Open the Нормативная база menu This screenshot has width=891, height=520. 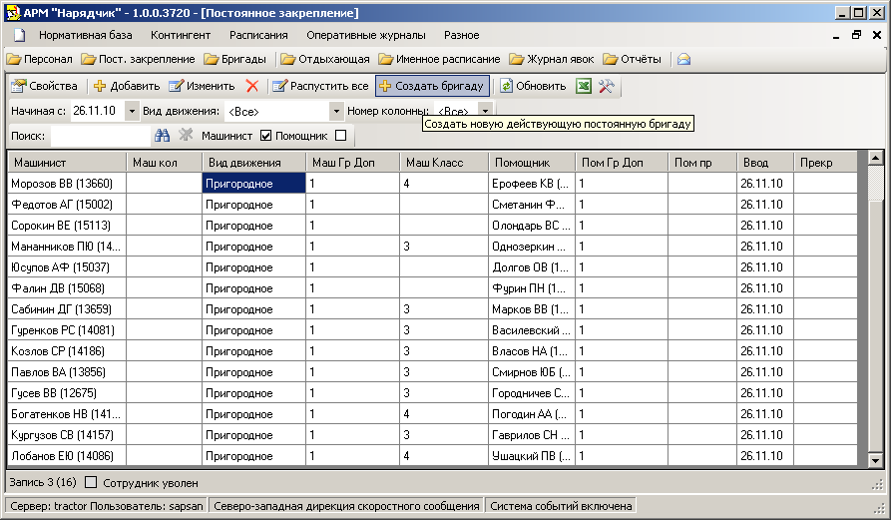[x=86, y=35]
